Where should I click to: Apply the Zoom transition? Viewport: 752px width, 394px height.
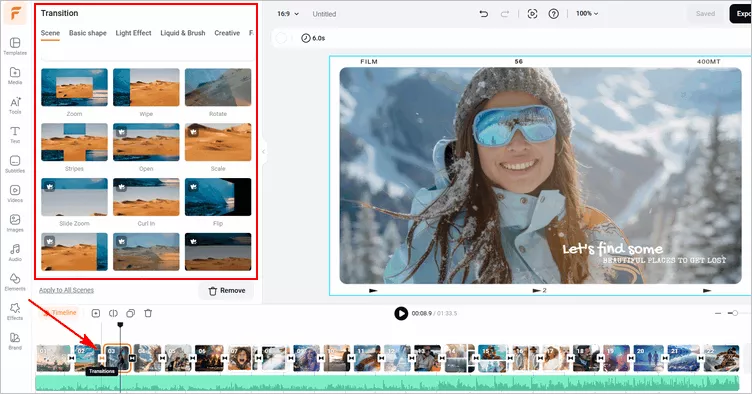coord(74,87)
